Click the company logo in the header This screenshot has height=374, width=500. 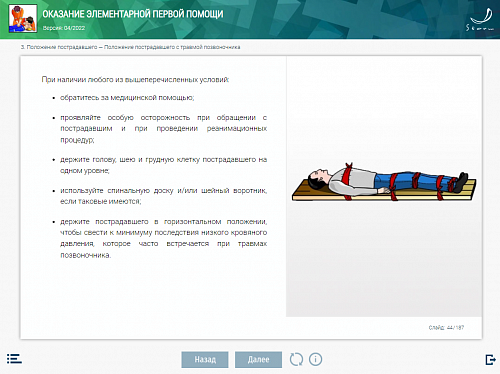[x=480, y=20]
